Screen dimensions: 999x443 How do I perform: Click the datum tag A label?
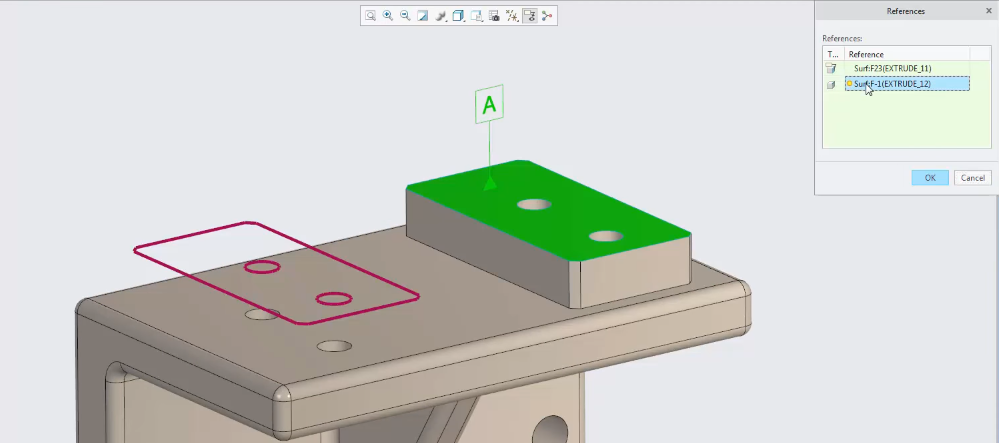tap(489, 103)
